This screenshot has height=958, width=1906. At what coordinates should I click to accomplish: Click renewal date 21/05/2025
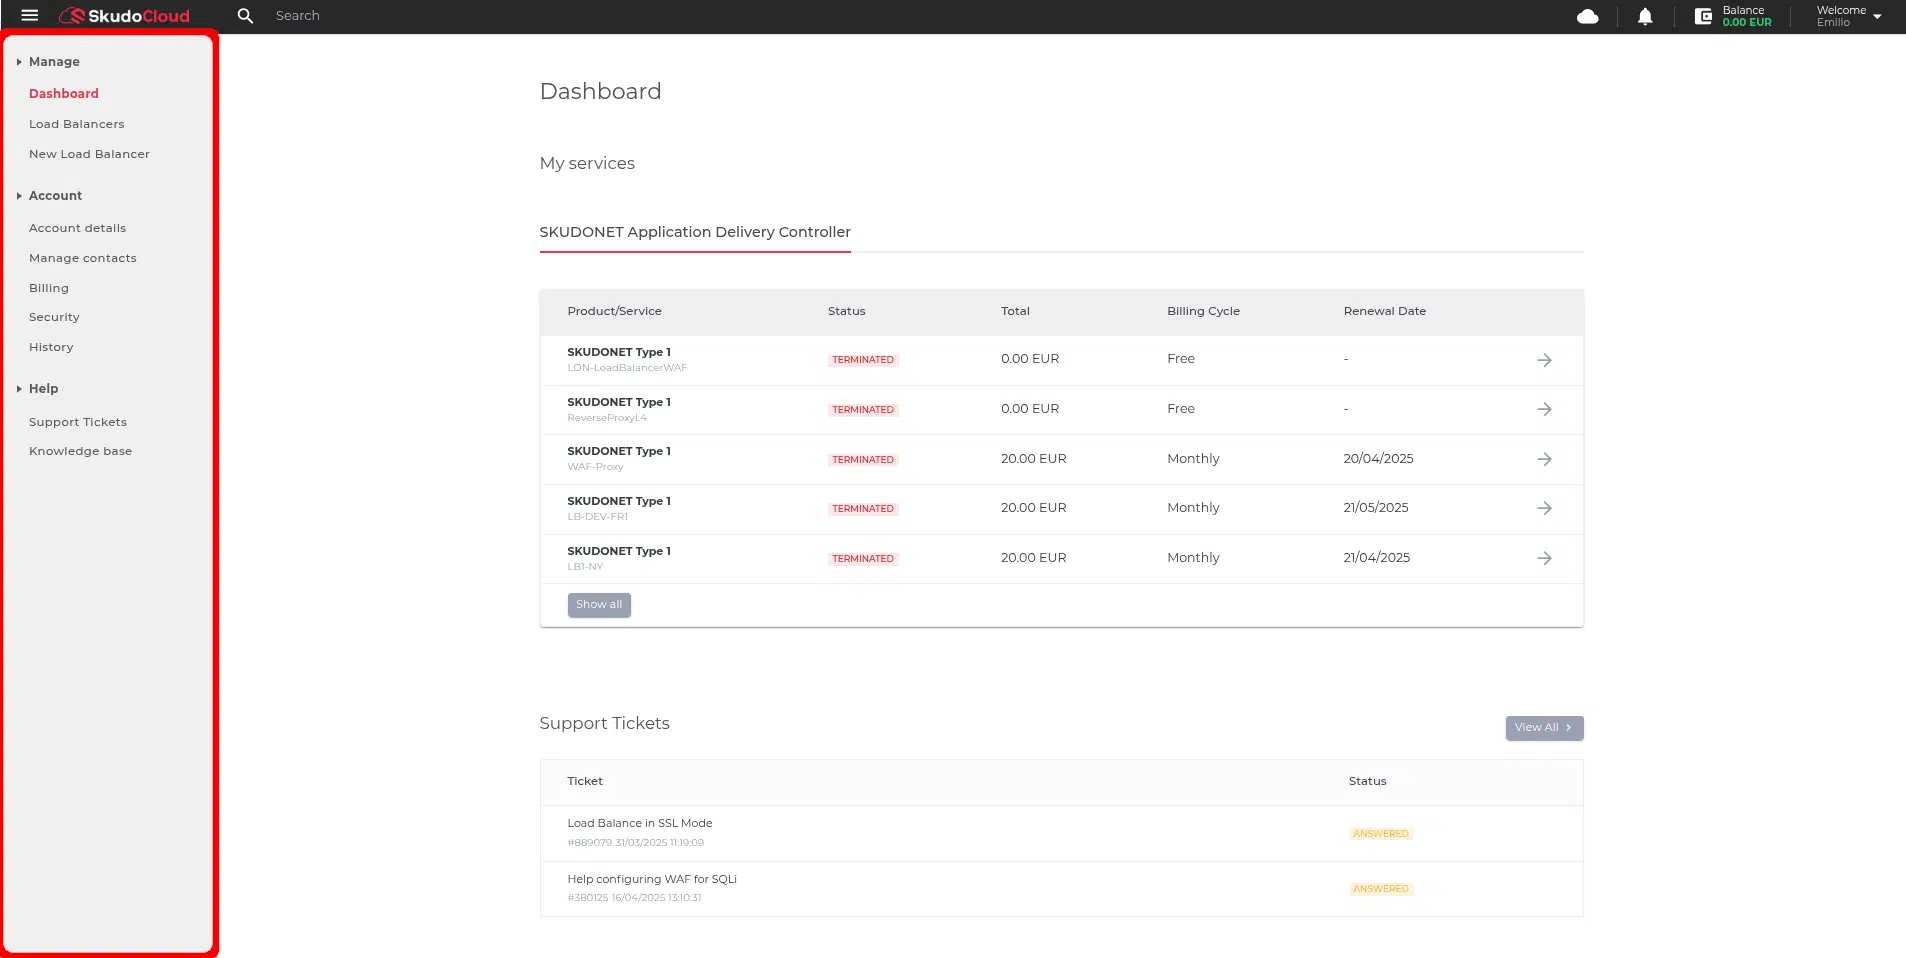(1376, 508)
